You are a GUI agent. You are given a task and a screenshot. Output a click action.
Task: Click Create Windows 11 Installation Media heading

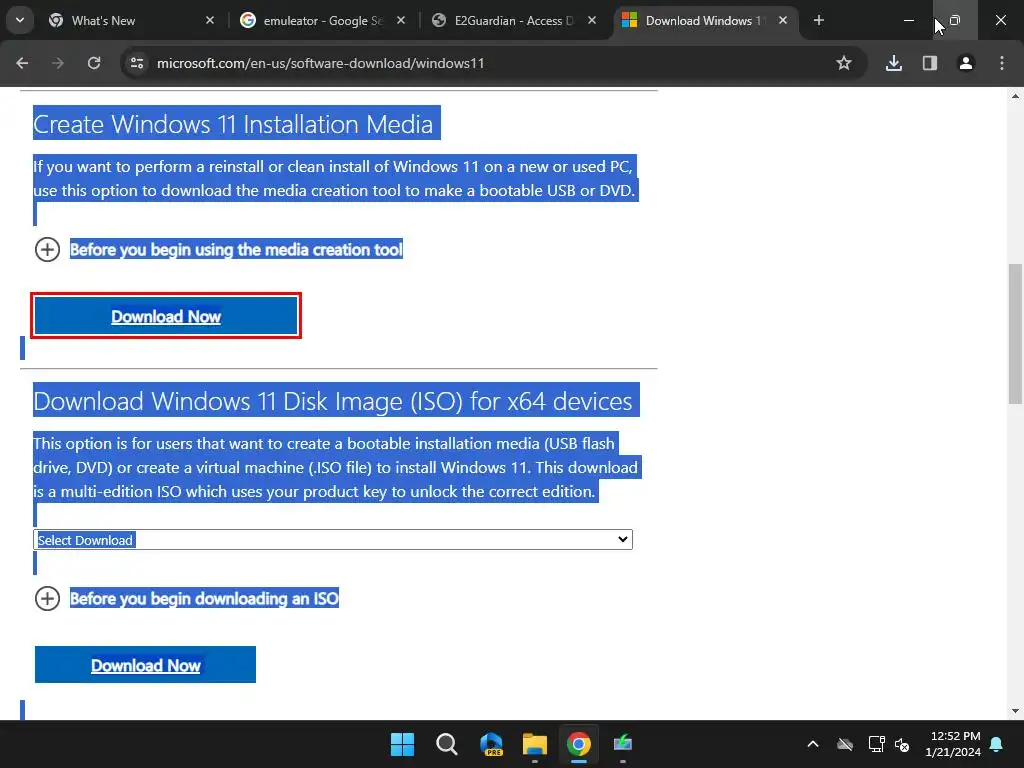(233, 124)
